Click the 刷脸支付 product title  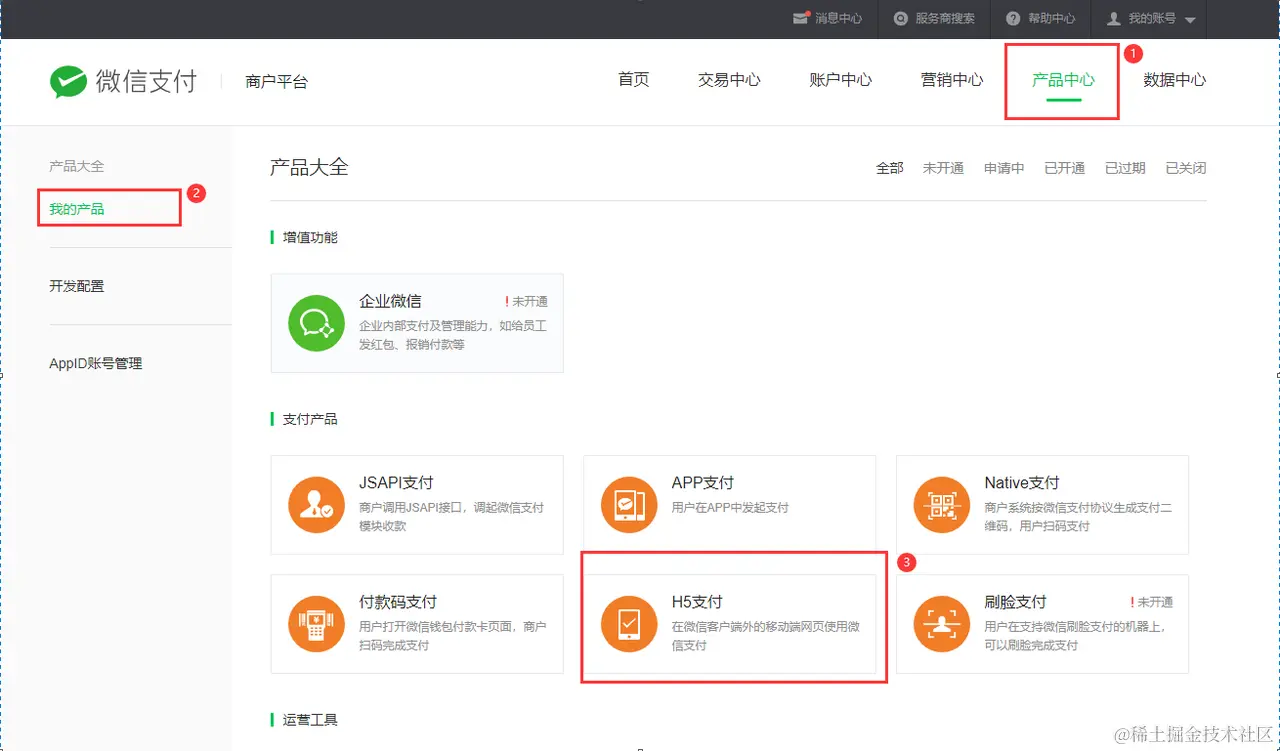click(1015, 602)
